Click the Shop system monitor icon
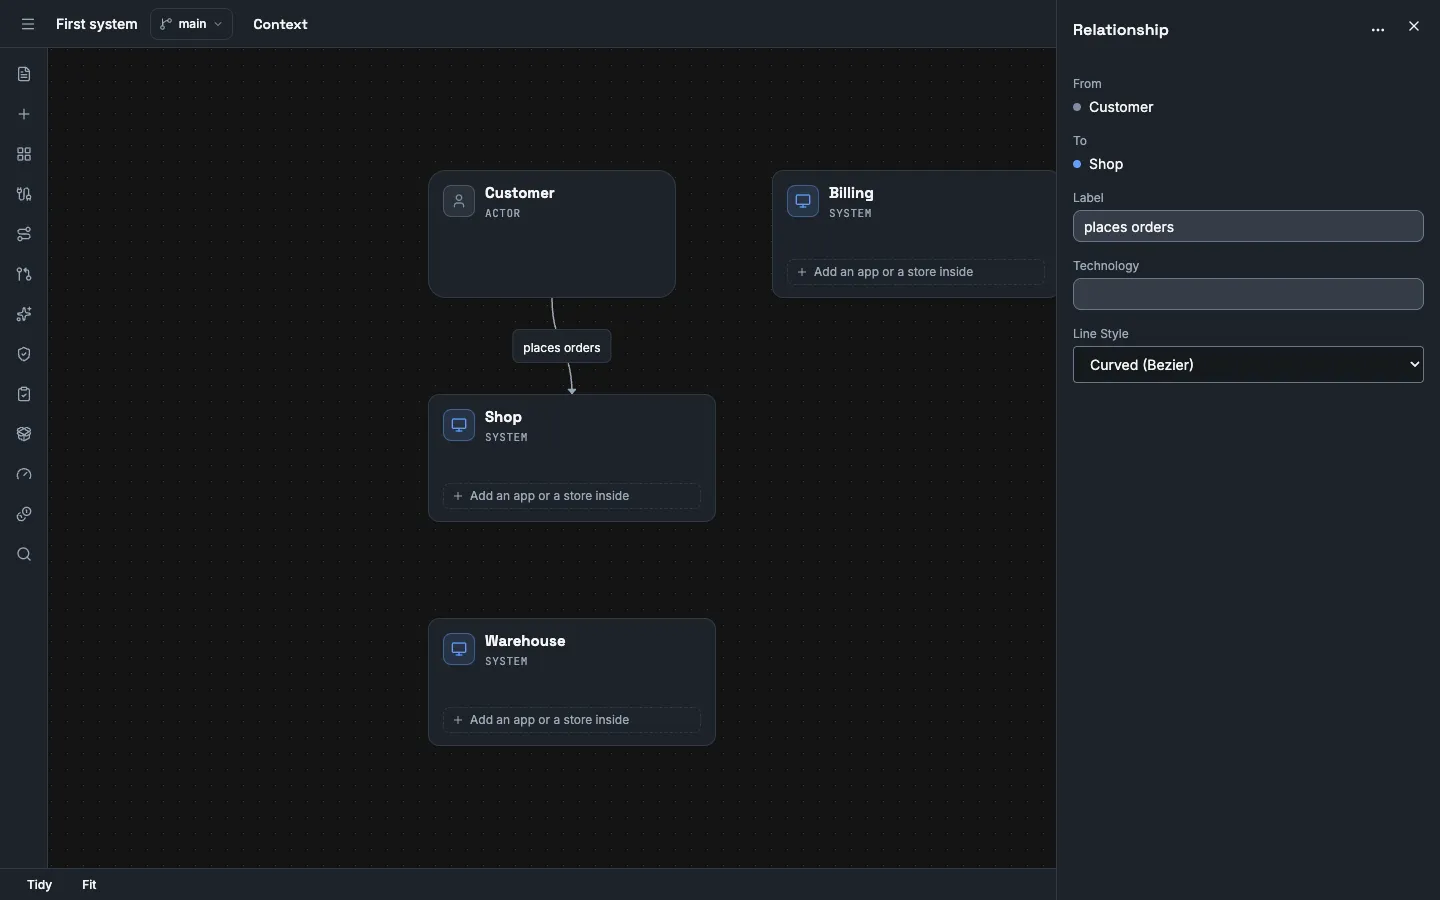Screen dimensions: 1440x900 (x=459, y=425)
